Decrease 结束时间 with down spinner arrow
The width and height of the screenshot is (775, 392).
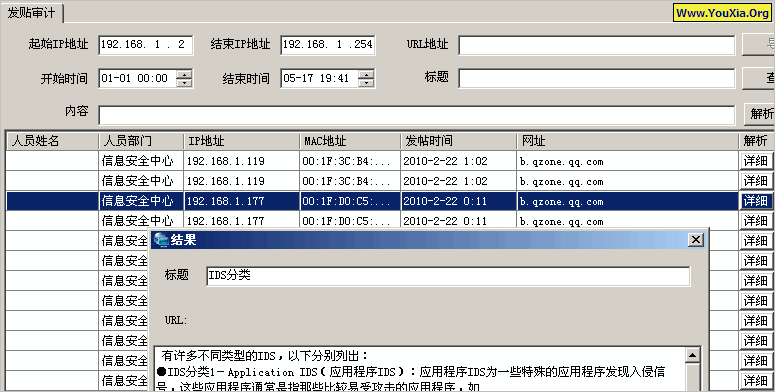[366, 83]
